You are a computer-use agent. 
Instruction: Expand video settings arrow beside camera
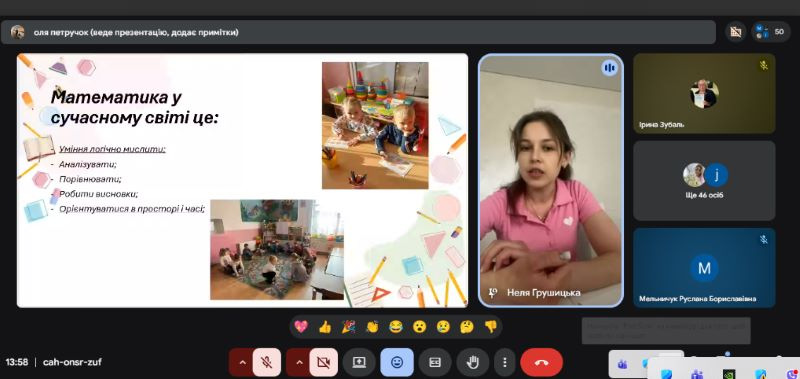299,362
